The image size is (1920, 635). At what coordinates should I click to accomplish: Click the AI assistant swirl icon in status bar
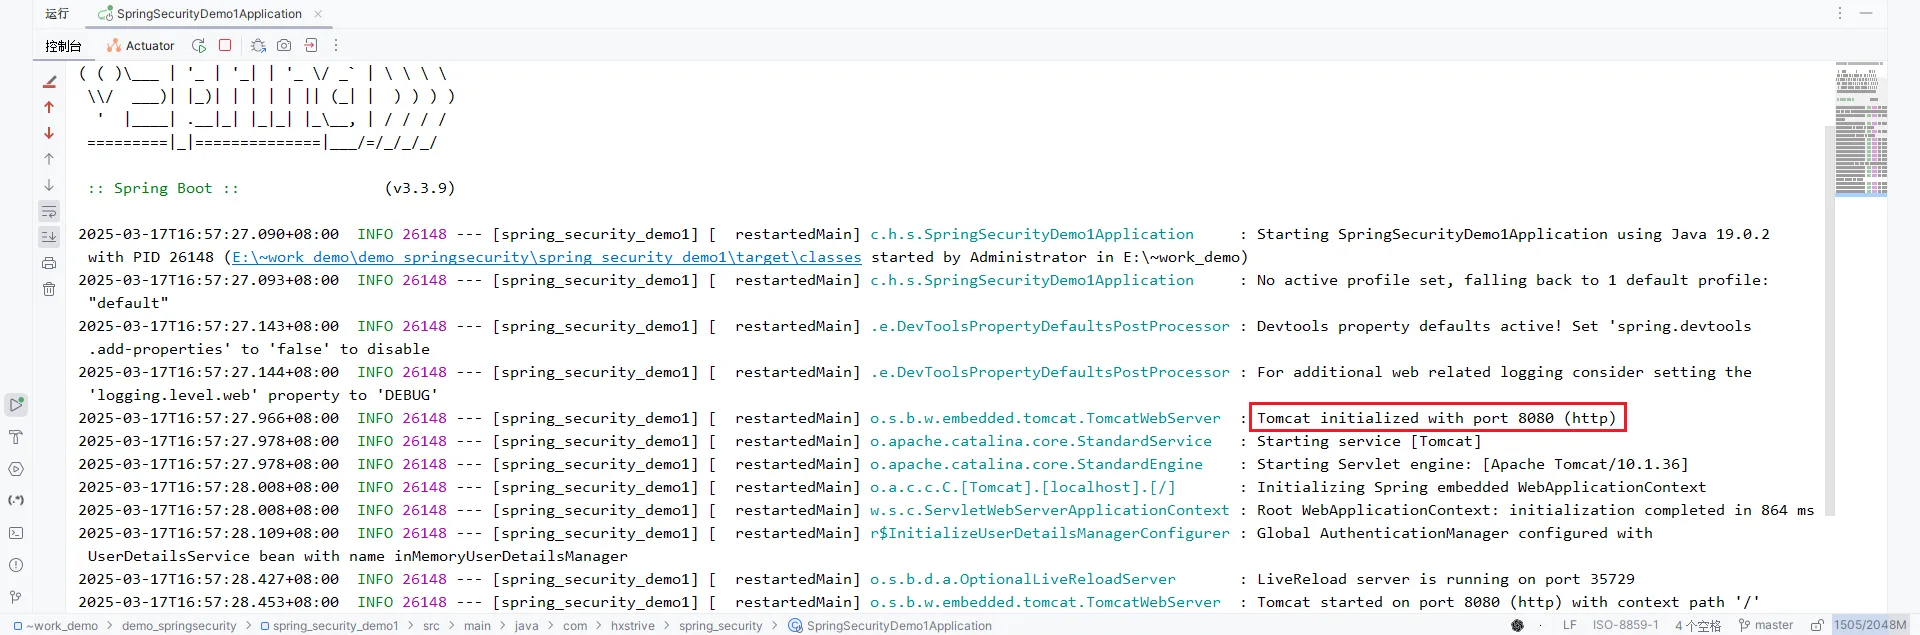click(1517, 626)
